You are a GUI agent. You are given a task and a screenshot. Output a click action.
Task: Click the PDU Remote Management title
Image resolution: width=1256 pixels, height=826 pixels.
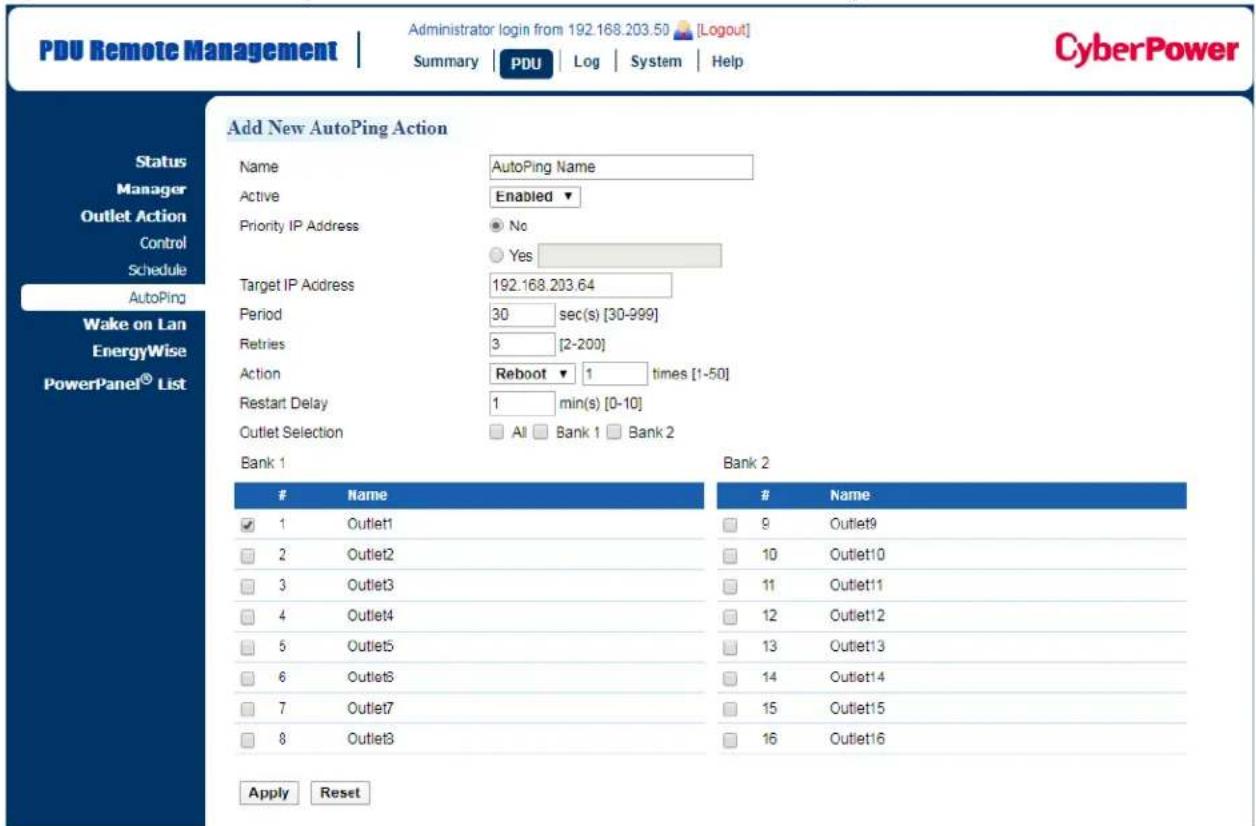point(188,51)
